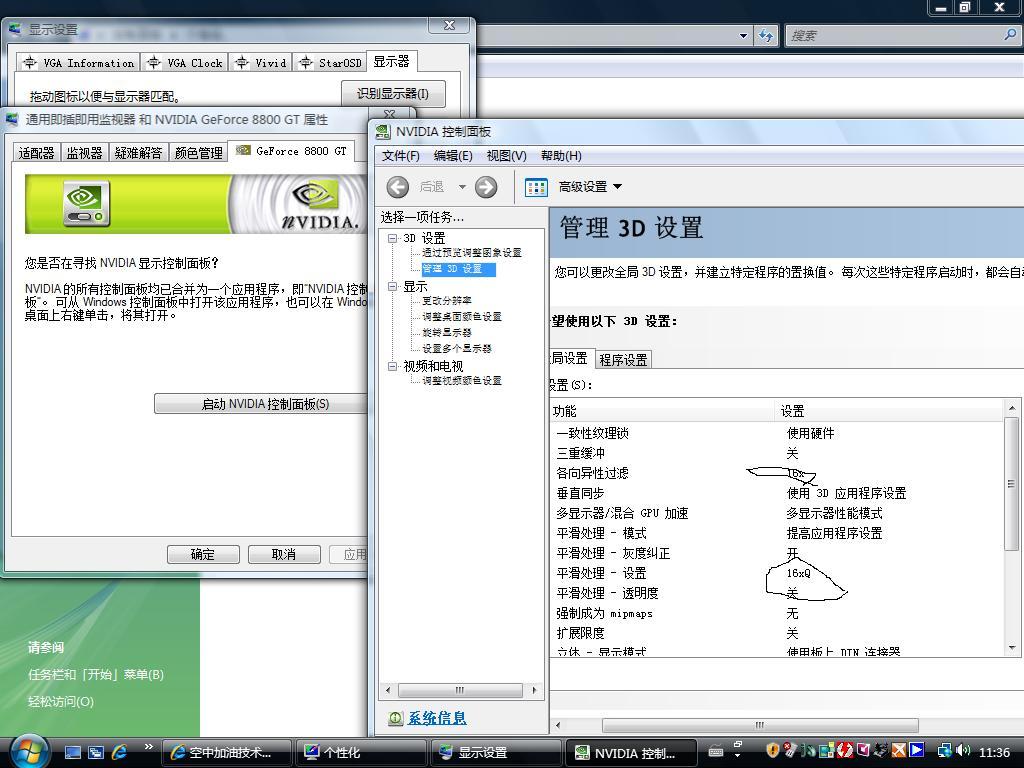Select the 垂直同步 setting row

point(777,494)
